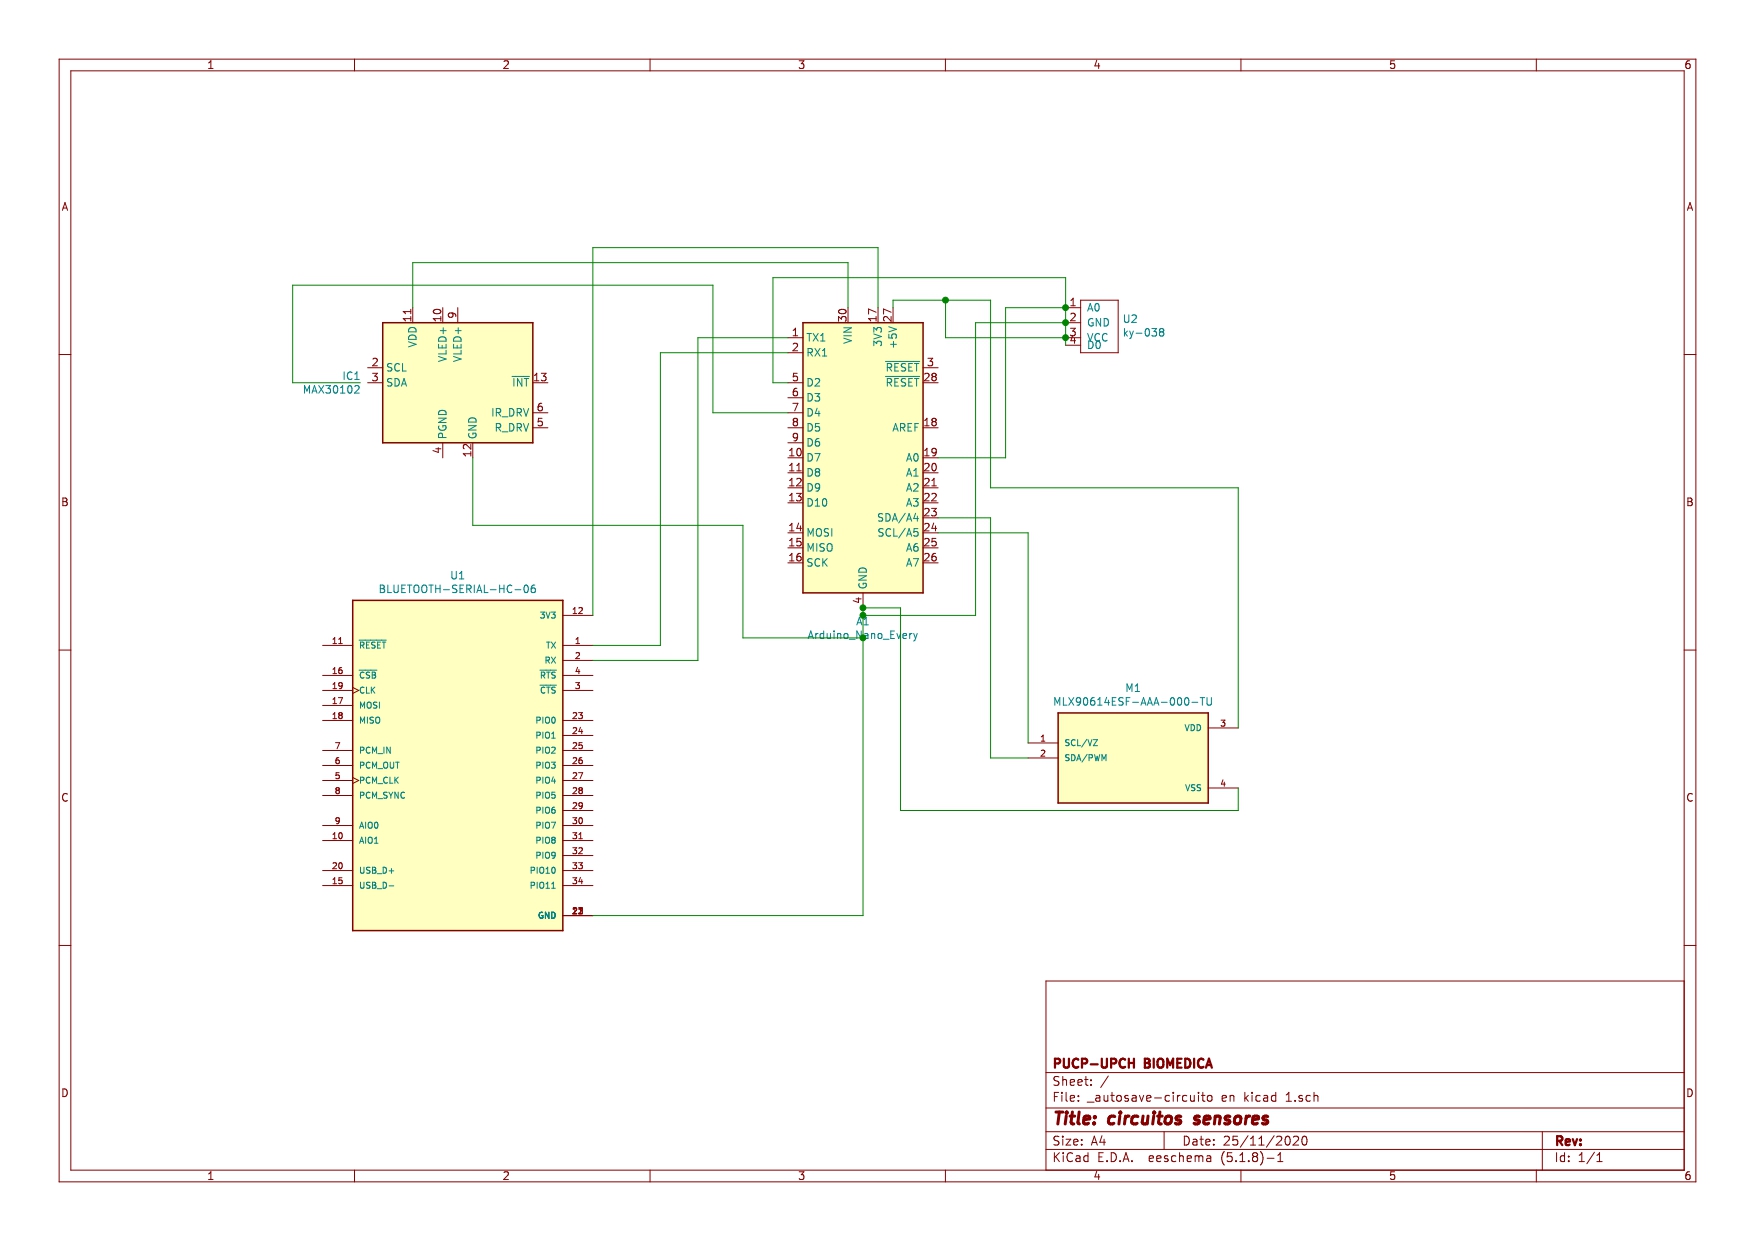Select the 'Rev:' field
The image size is (1755, 1241).
[1568, 1141]
